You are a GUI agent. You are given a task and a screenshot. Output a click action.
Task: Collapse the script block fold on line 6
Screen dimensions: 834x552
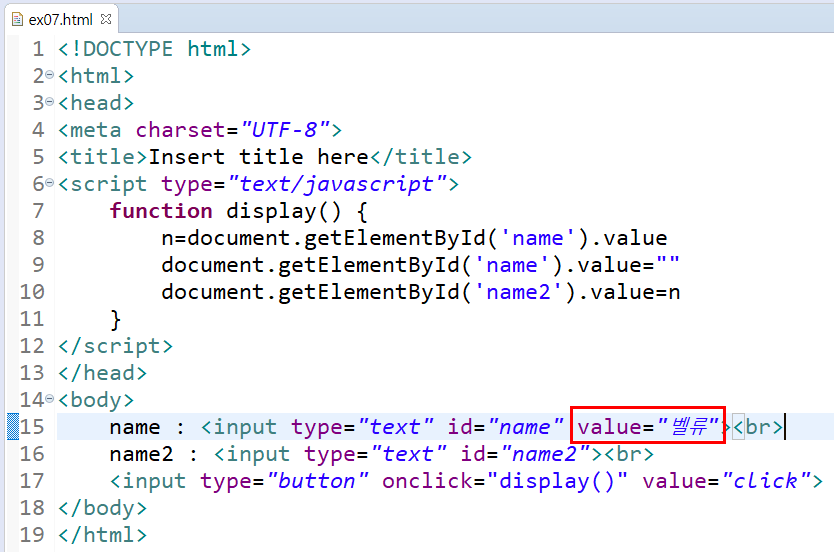pyautogui.click(x=49, y=183)
